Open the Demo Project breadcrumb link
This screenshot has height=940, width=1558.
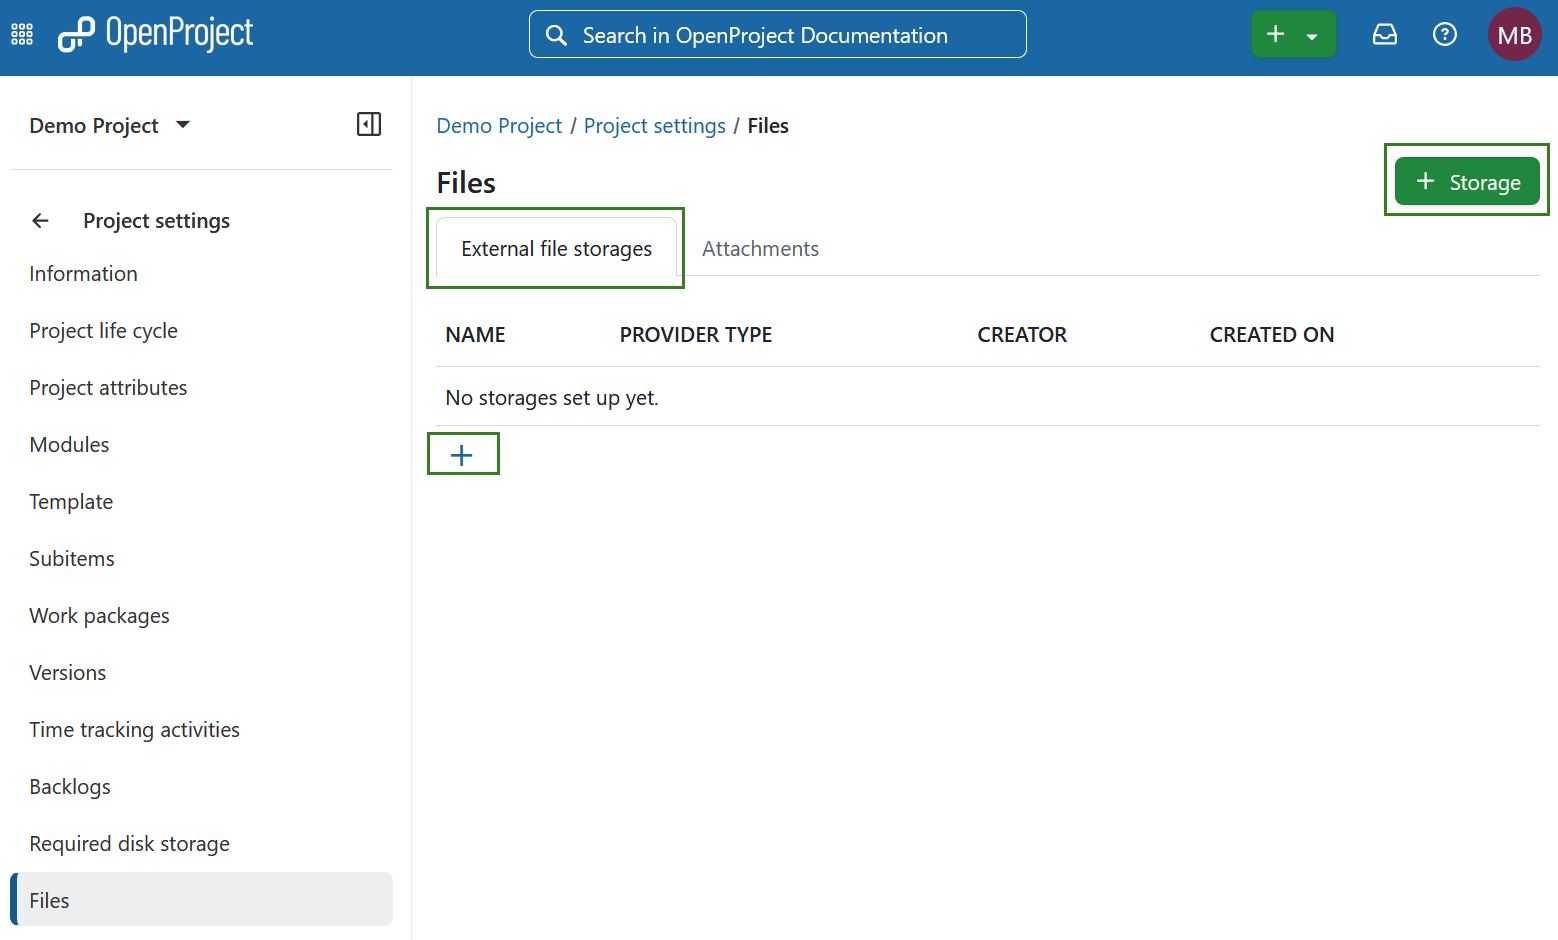coord(498,125)
